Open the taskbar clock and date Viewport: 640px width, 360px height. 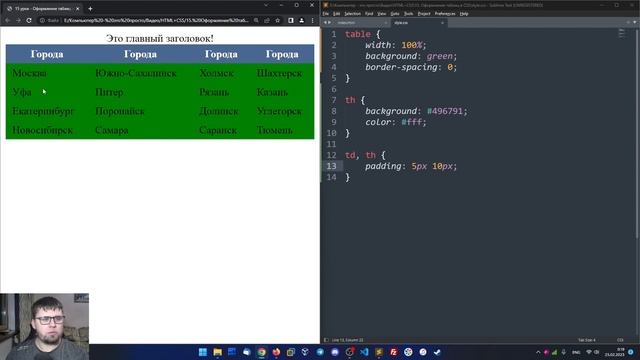pos(615,352)
